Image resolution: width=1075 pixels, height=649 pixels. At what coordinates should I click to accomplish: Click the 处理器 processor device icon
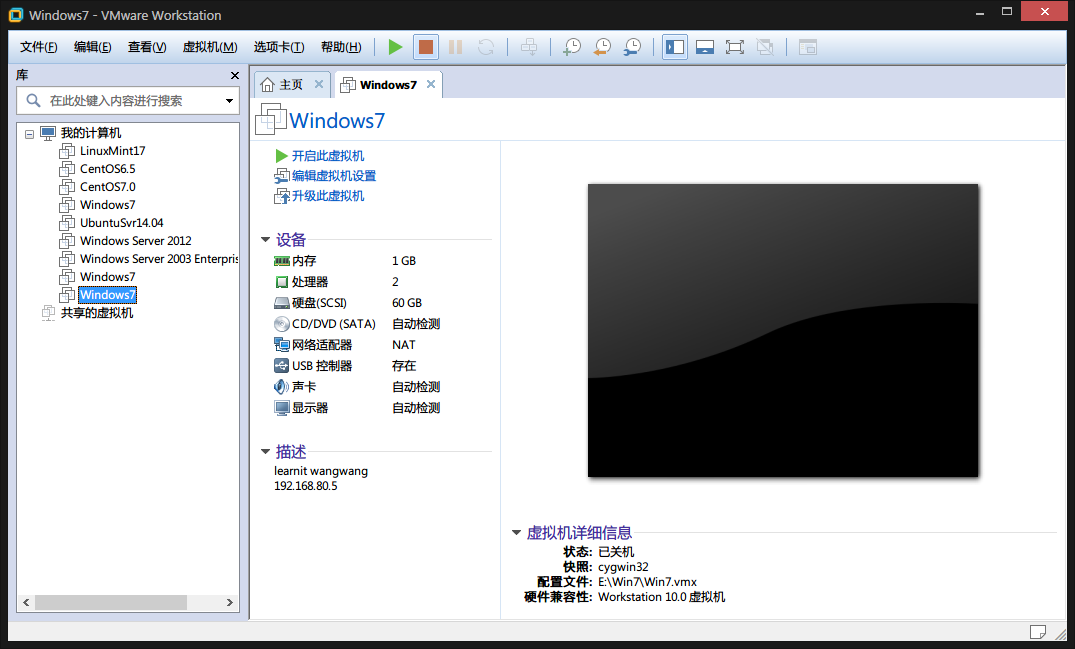[x=282, y=282]
